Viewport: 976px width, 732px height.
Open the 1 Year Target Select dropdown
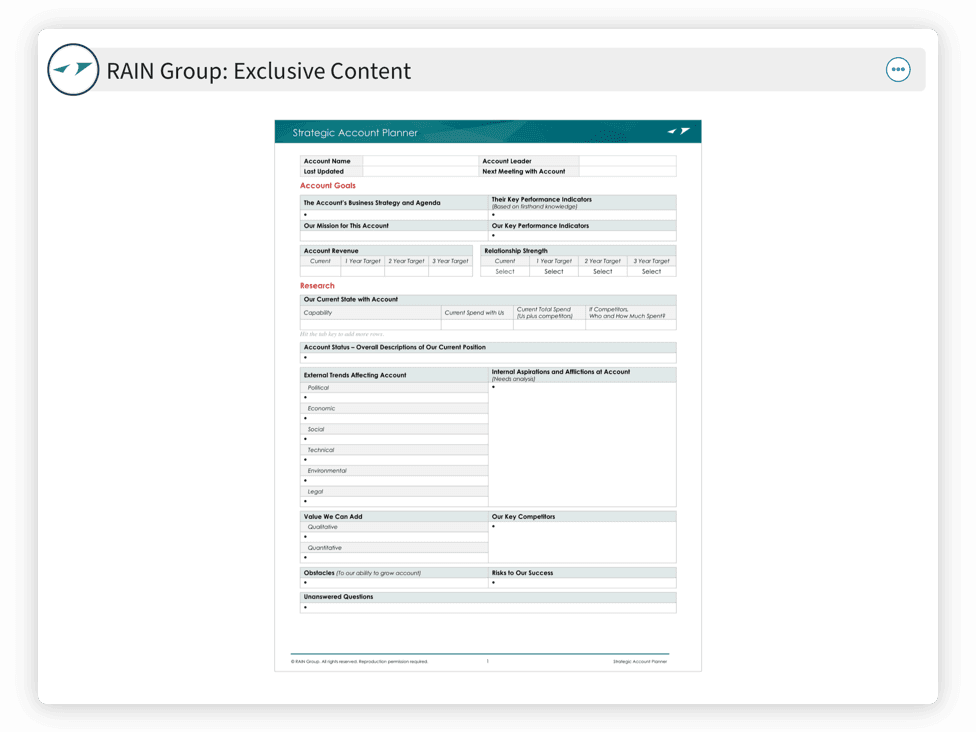point(553,271)
